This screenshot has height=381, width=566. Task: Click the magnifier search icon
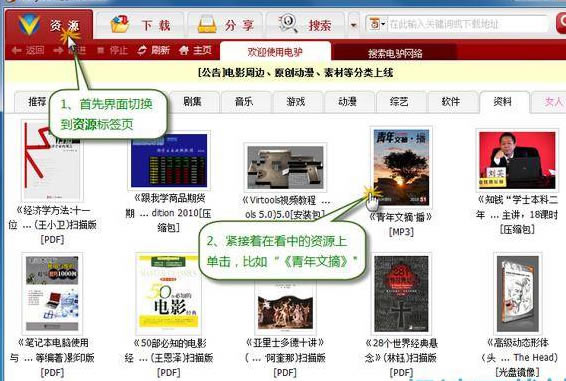pos(288,23)
